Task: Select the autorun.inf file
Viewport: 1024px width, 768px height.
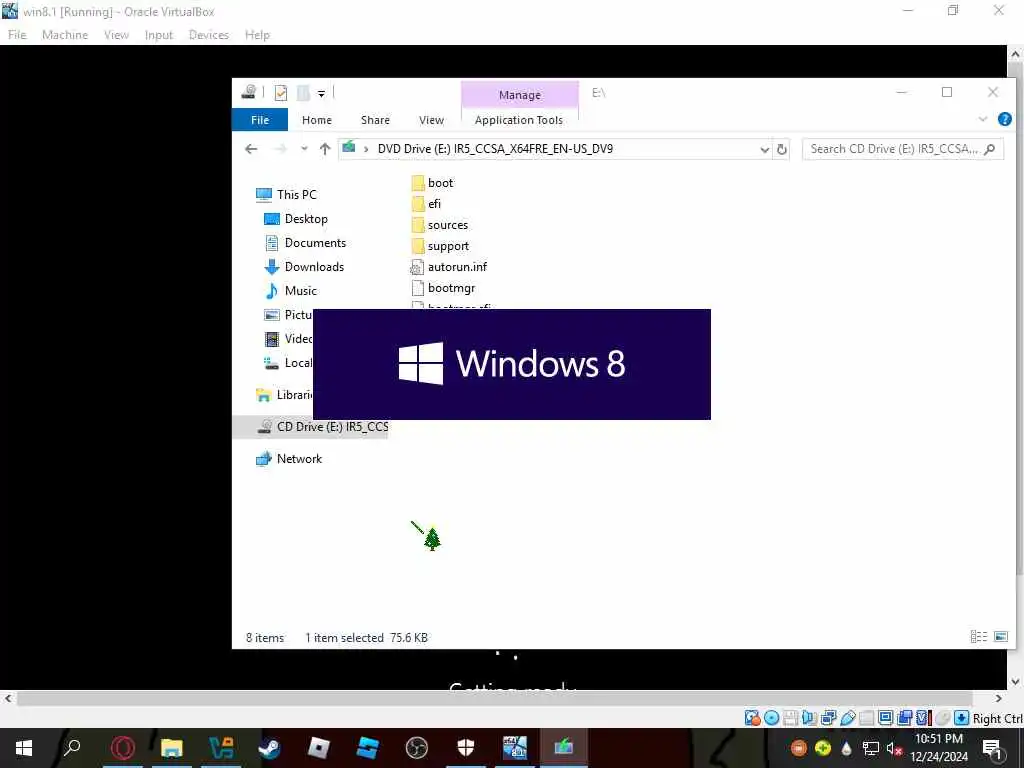Action: [x=449, y=267]
